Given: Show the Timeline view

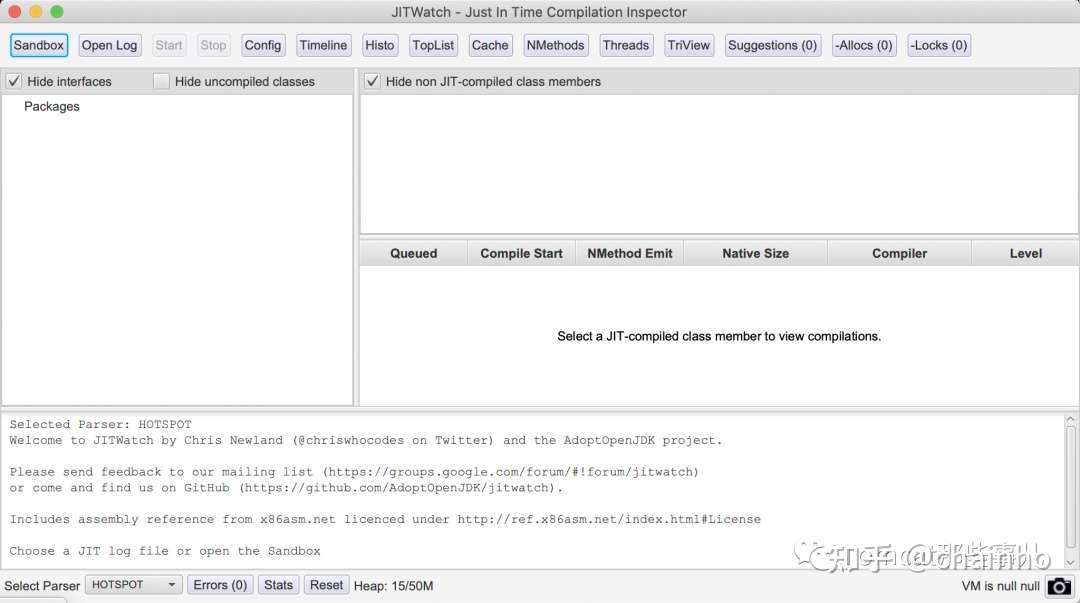Looking at the screenshot, I should tap(323, 45).
